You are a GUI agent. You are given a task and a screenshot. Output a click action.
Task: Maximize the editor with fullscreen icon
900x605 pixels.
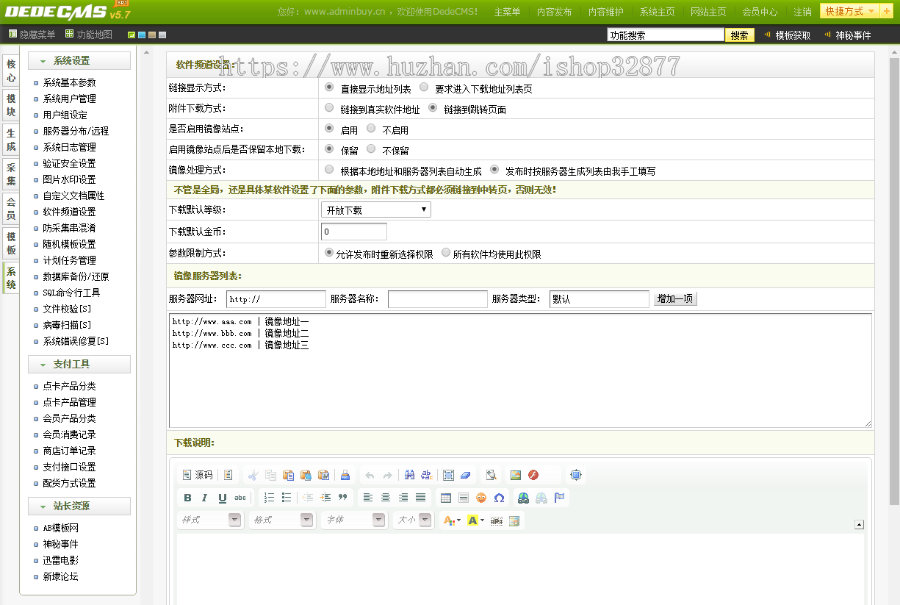(576, 475)
